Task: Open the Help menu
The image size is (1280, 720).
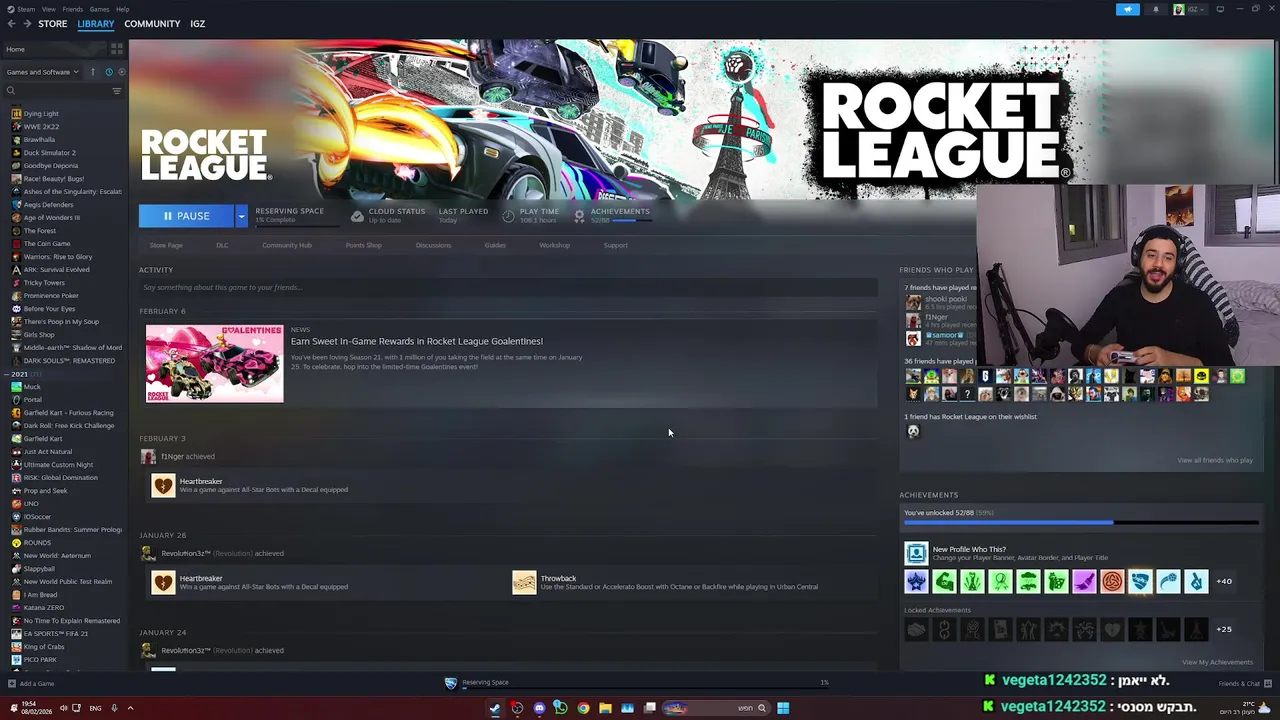Action: 122,9
